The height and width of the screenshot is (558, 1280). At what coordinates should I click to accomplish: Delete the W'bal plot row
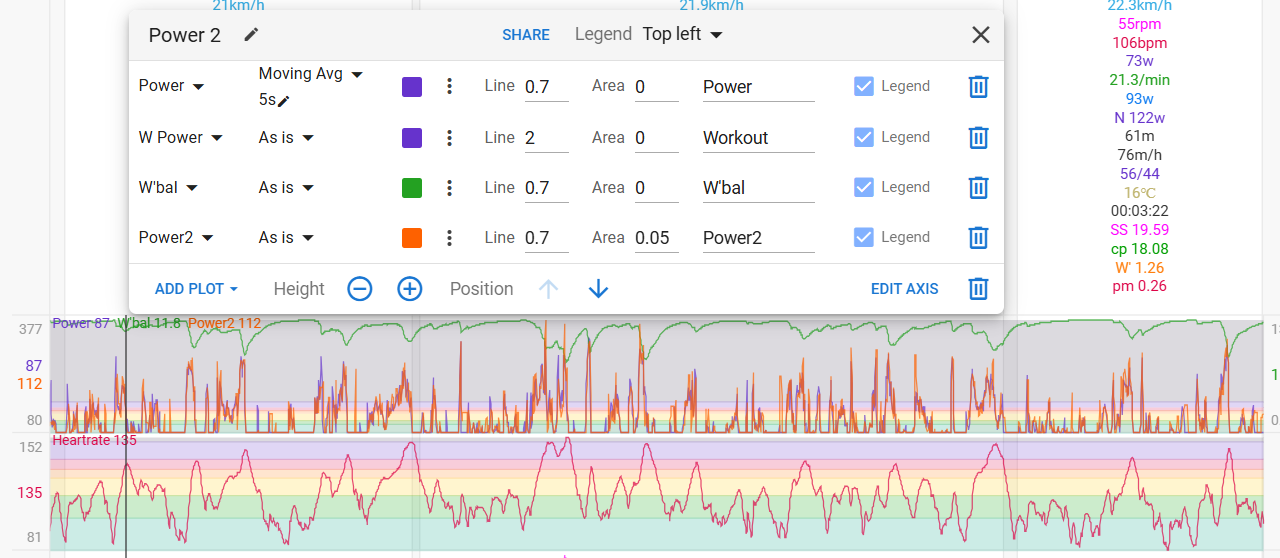point(978,187)
